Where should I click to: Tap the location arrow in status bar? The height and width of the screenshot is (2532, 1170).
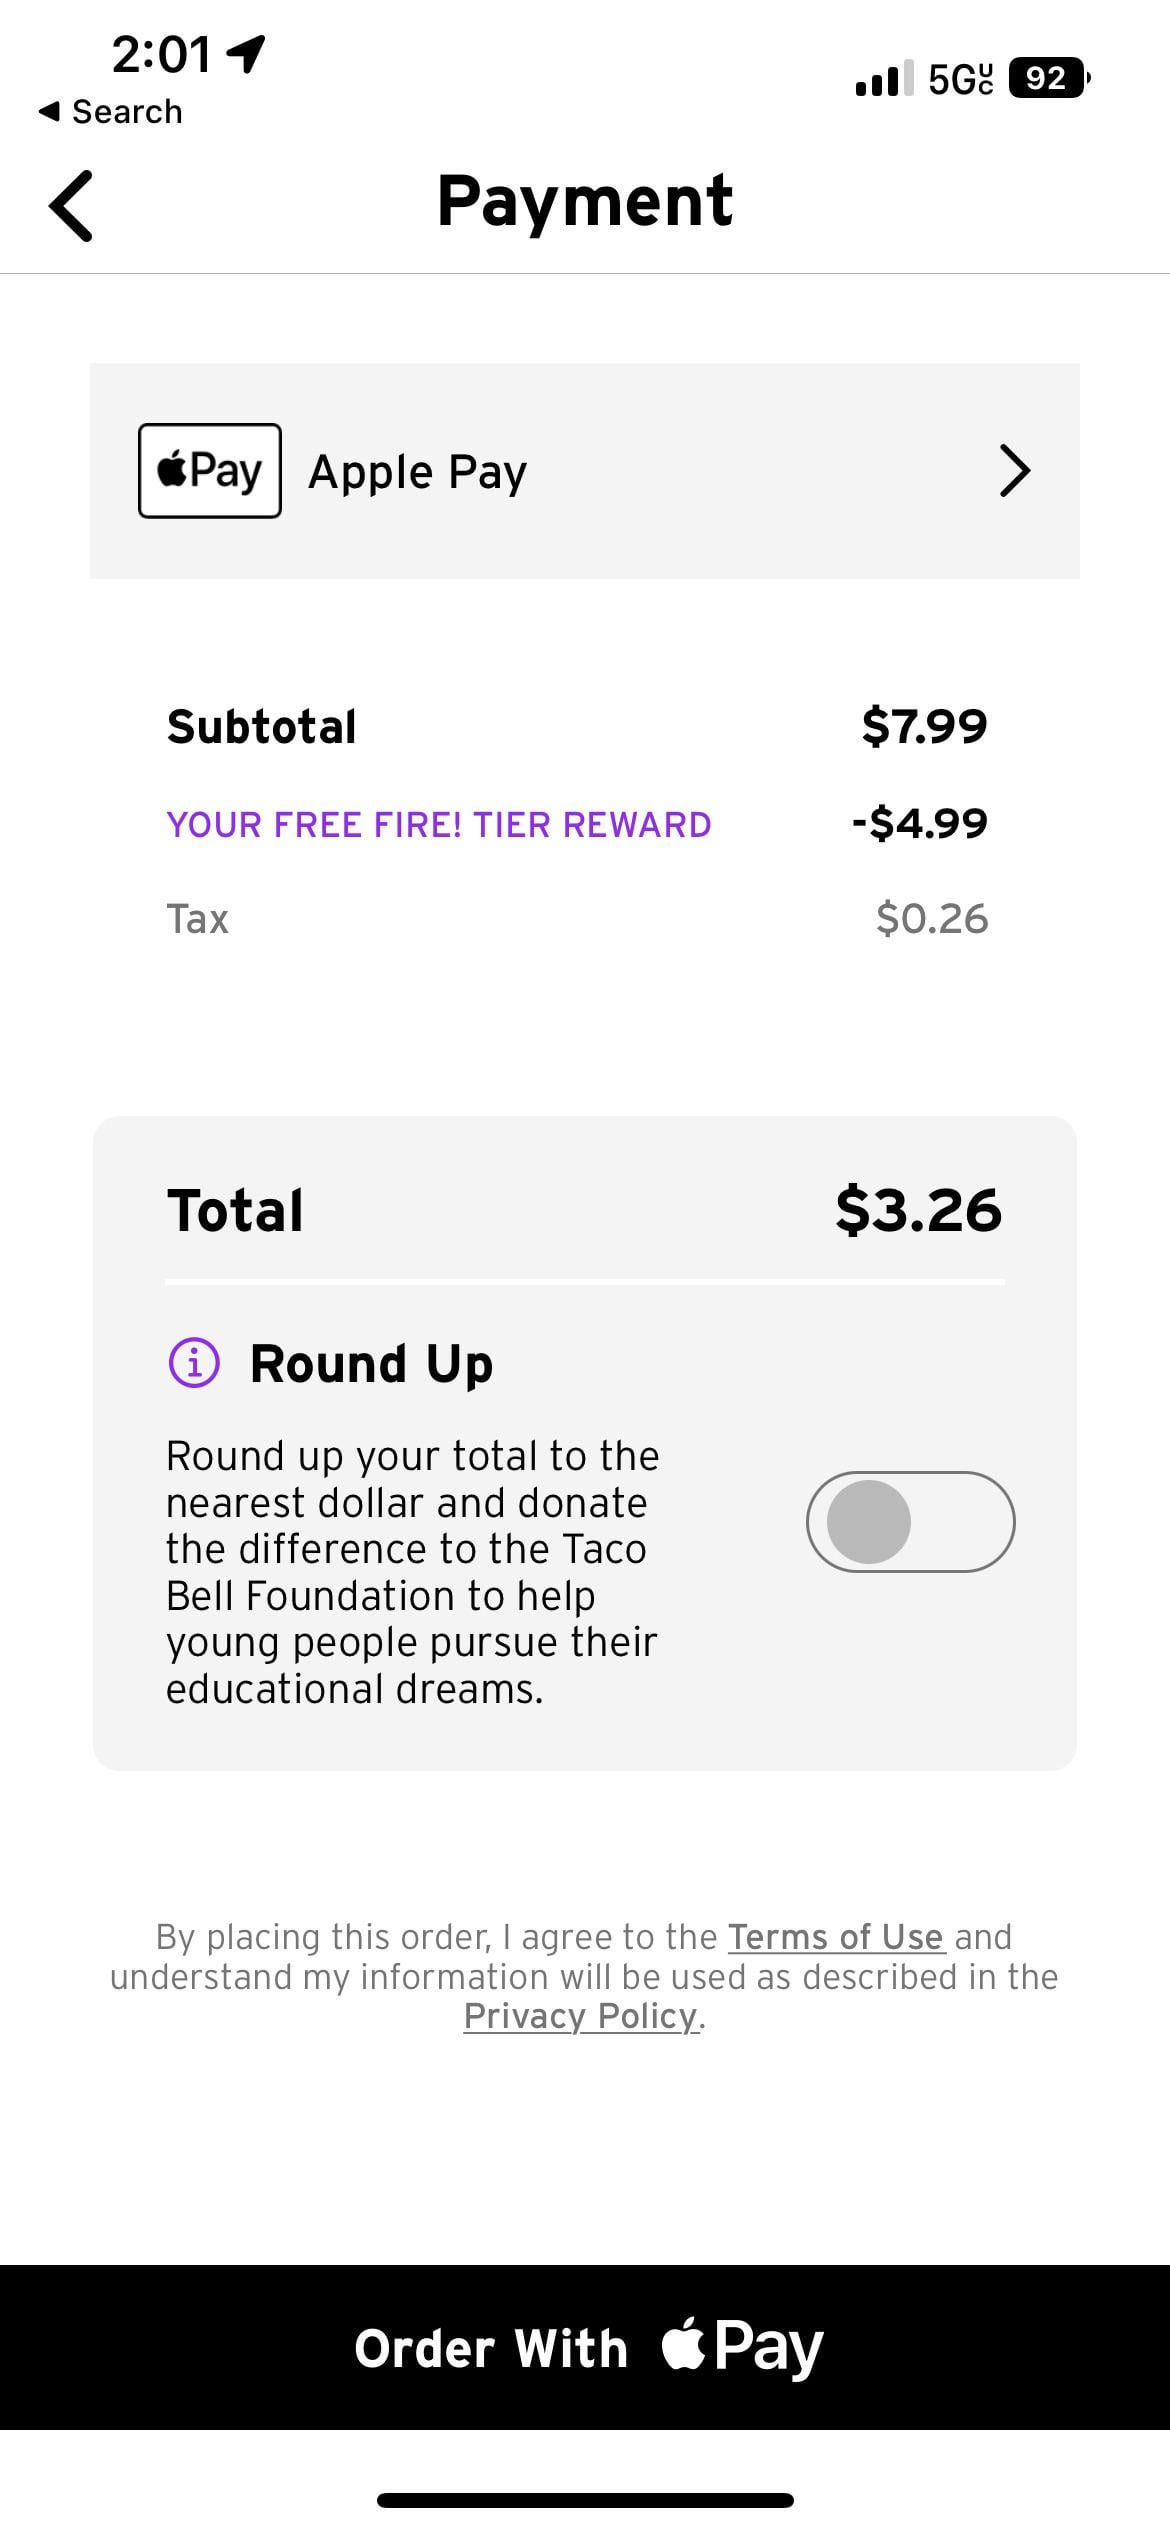[247, 54]
